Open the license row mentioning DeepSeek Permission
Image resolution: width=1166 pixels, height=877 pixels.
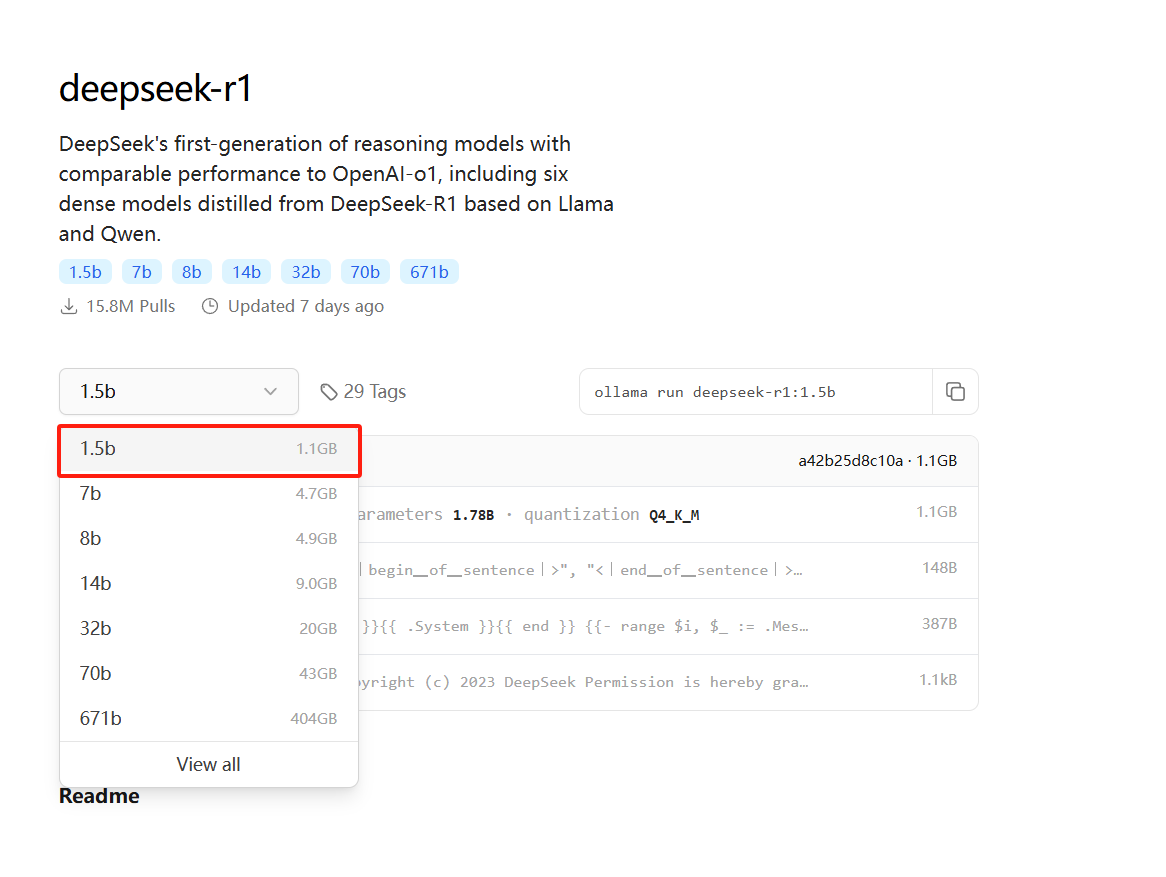pos(668,682)
